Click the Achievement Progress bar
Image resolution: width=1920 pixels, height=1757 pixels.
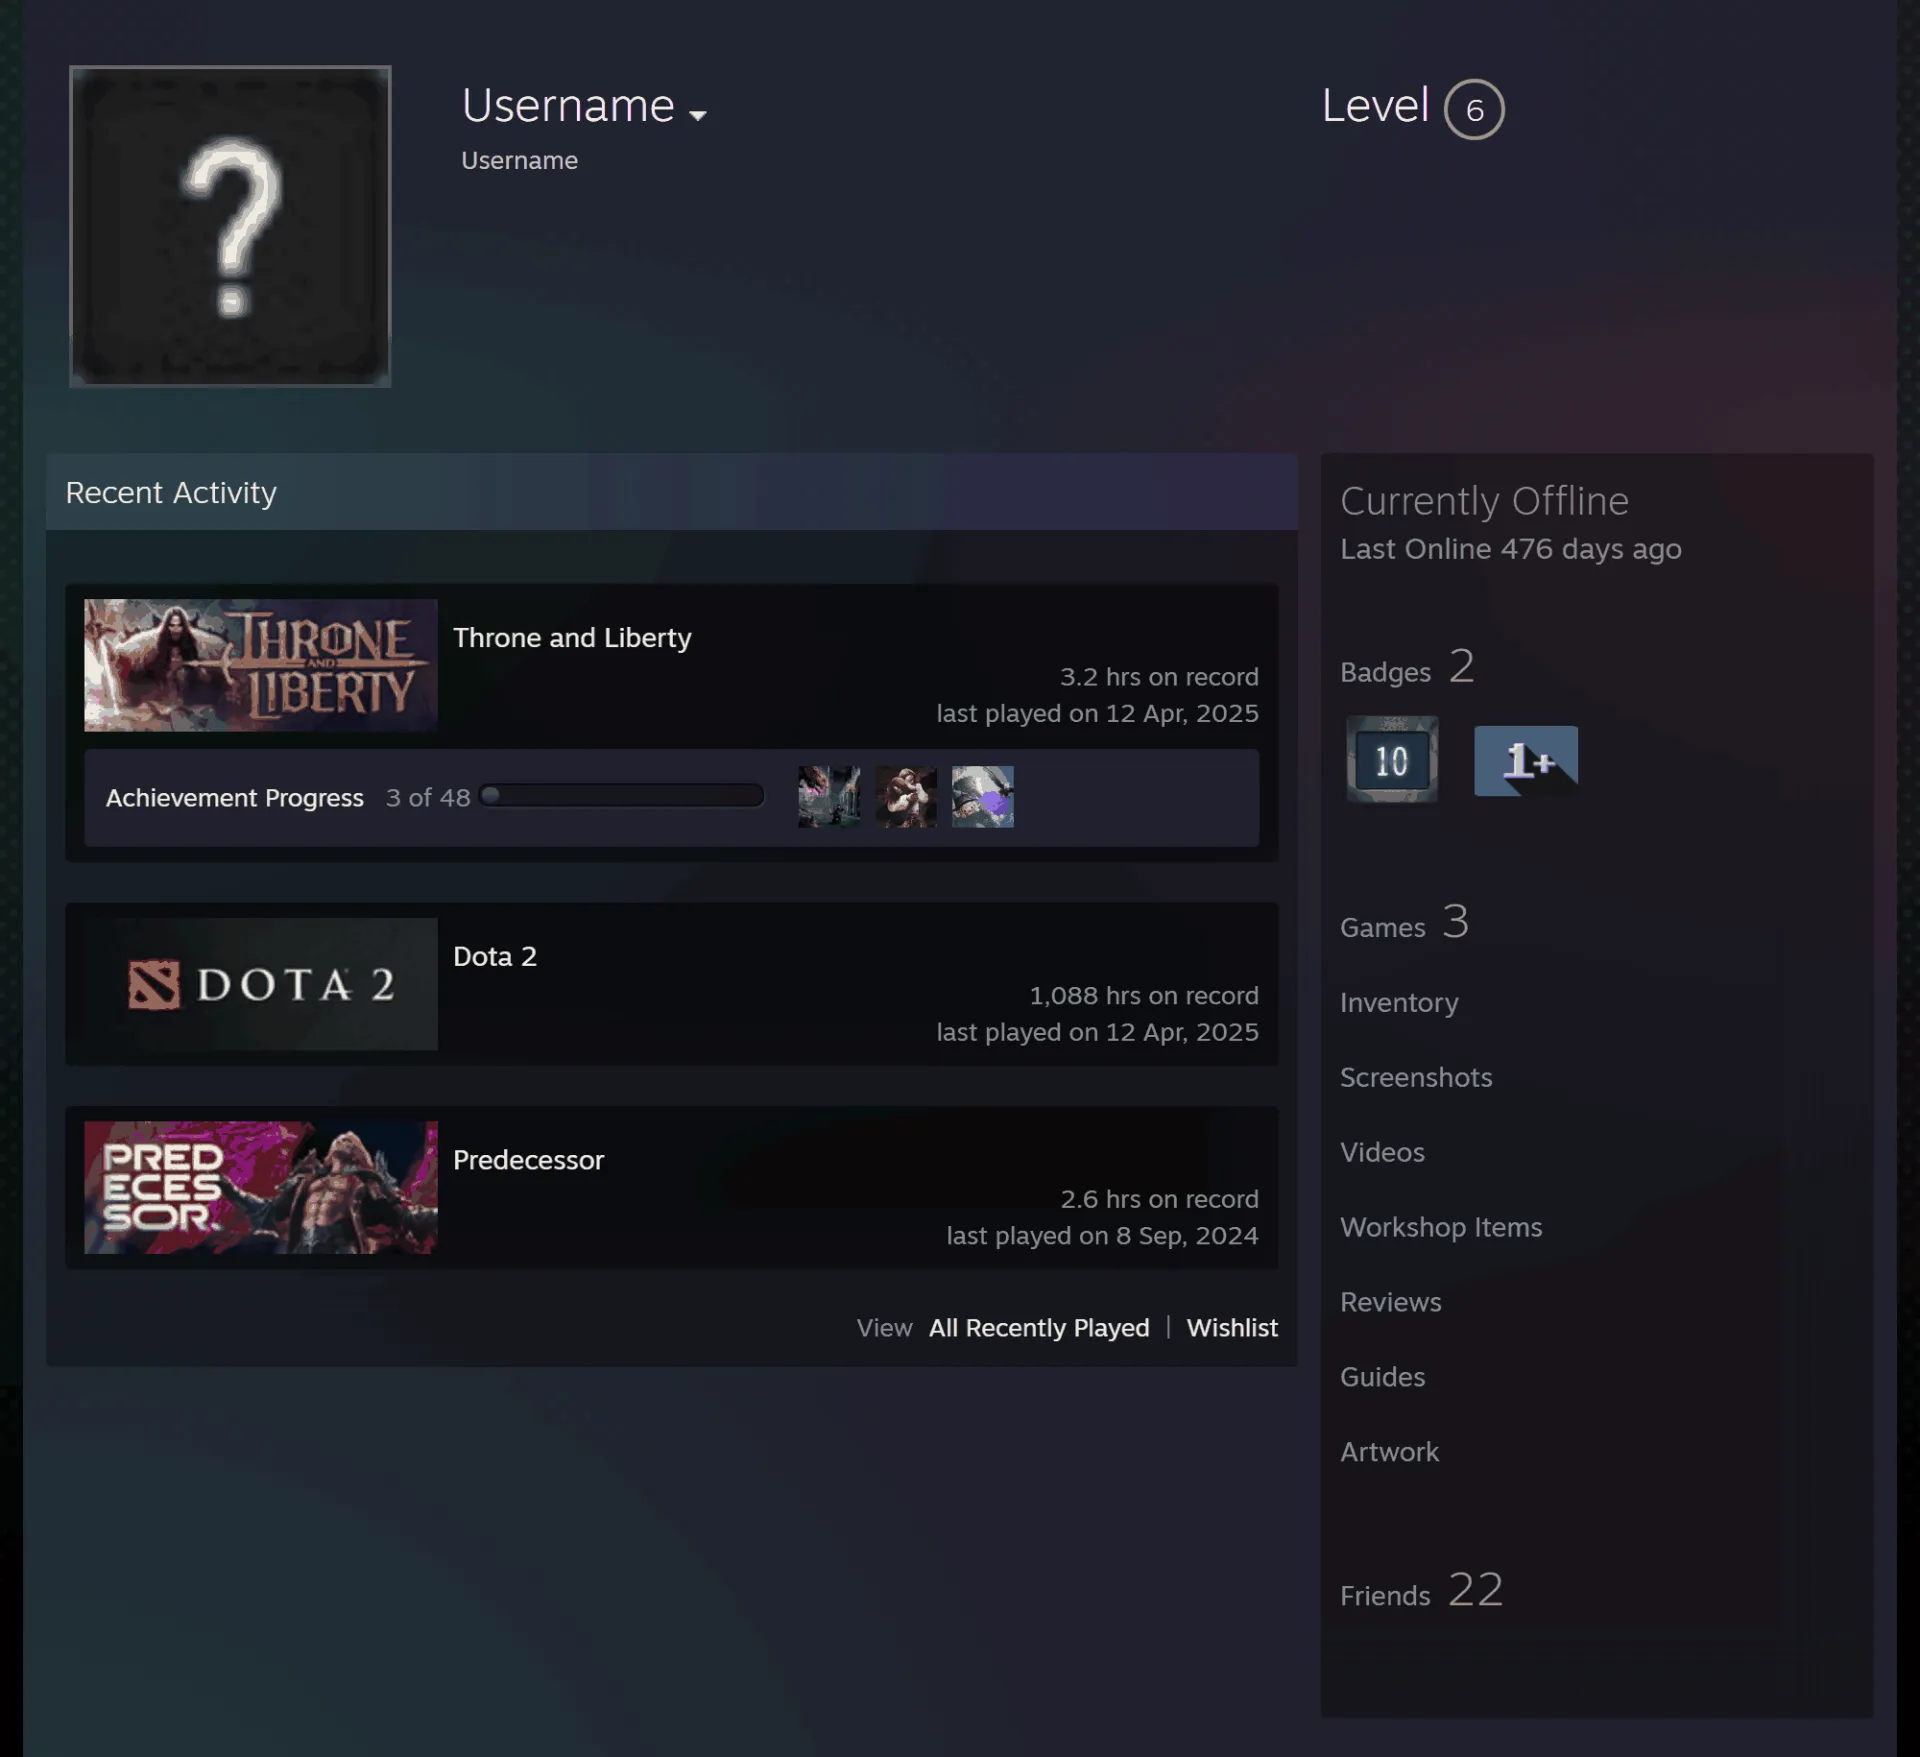tap(622, 796)
